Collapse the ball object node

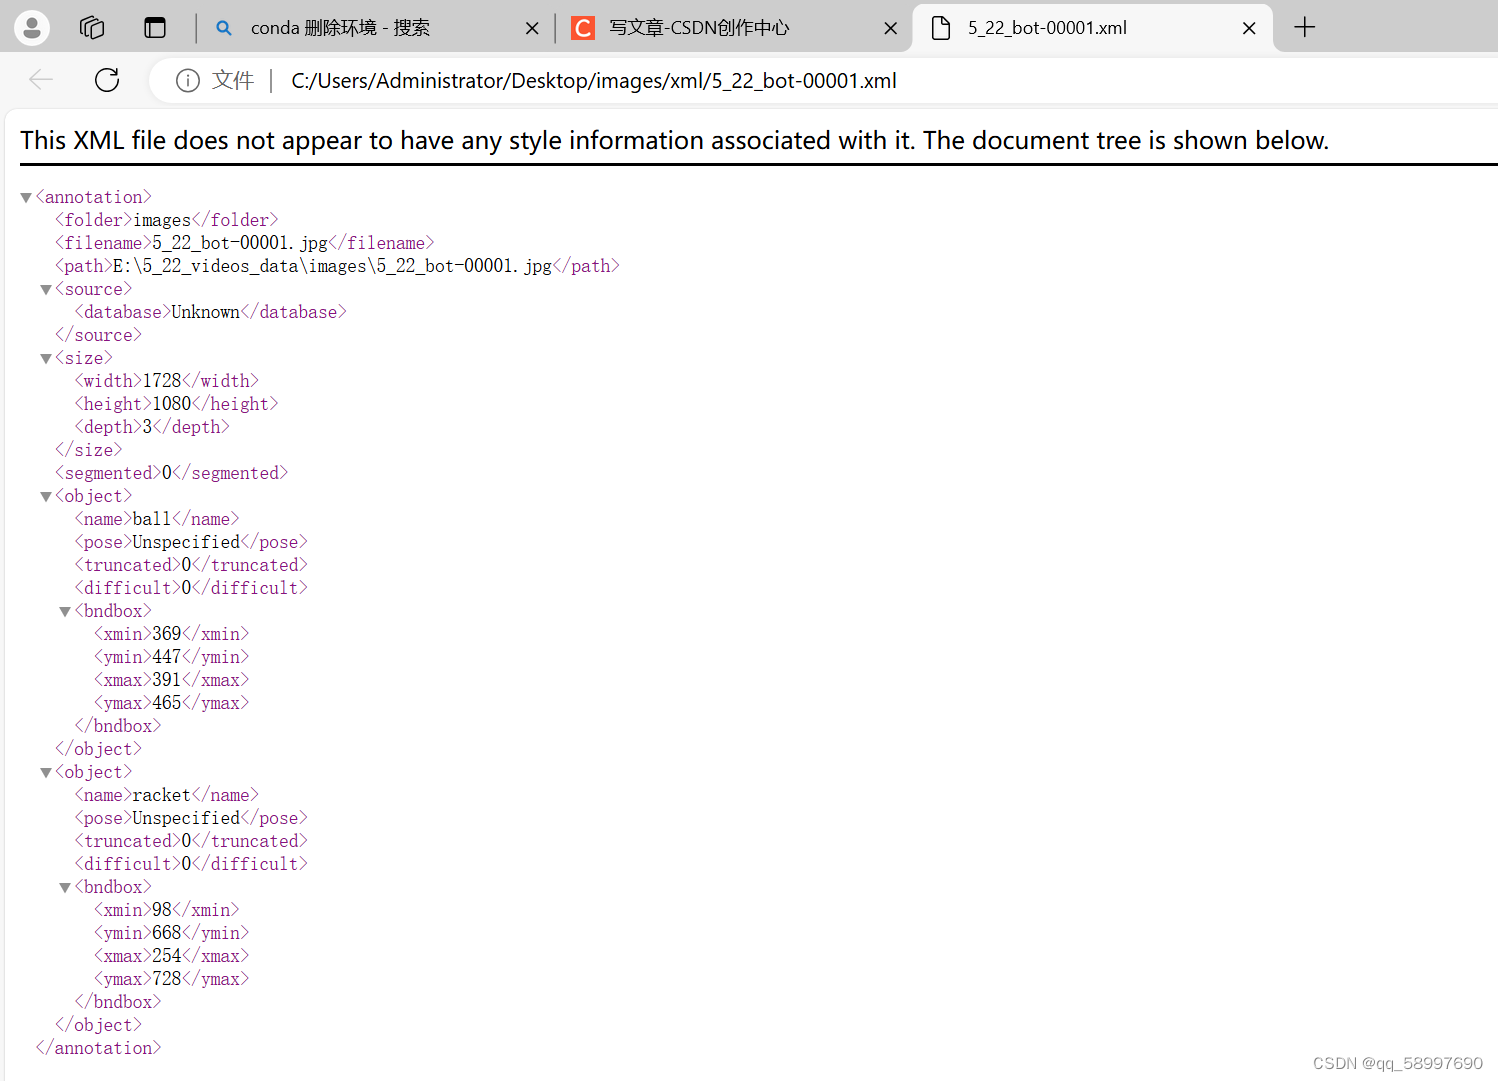[x=45, y=497]
